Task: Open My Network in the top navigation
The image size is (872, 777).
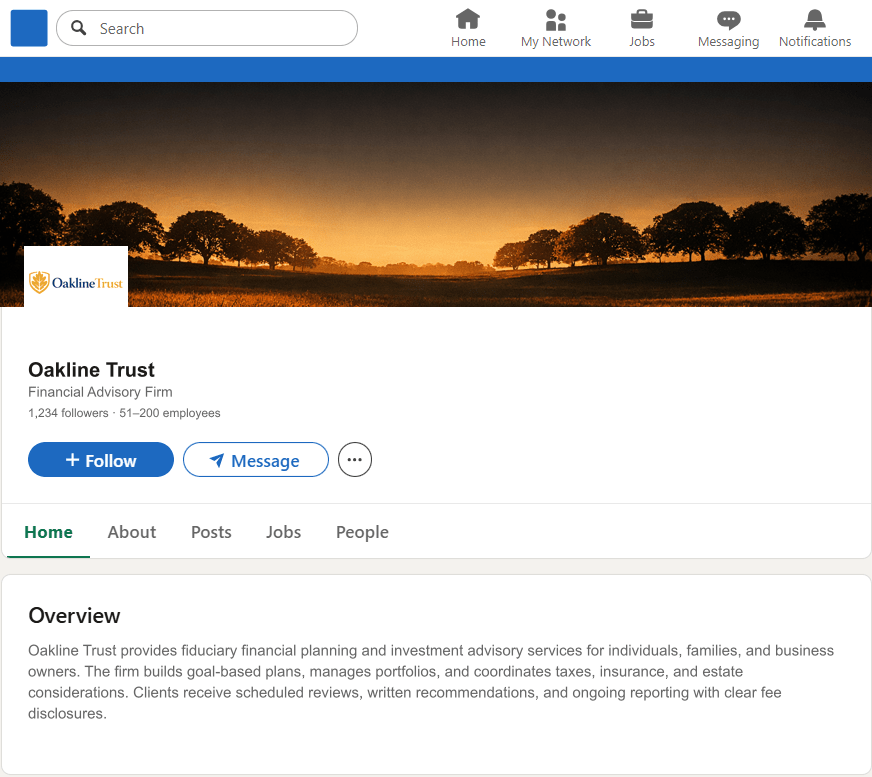Action: pos(556,28)
